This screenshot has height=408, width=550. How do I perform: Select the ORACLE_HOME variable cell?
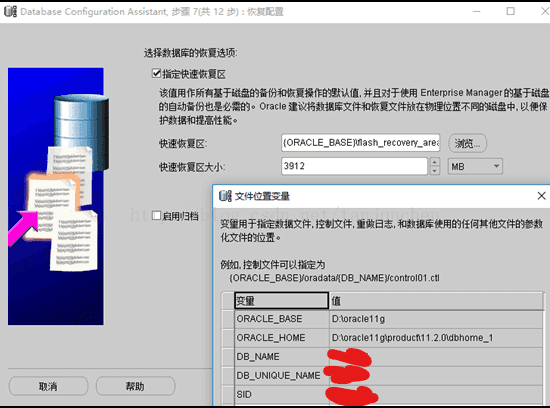(x=282, y=338)
